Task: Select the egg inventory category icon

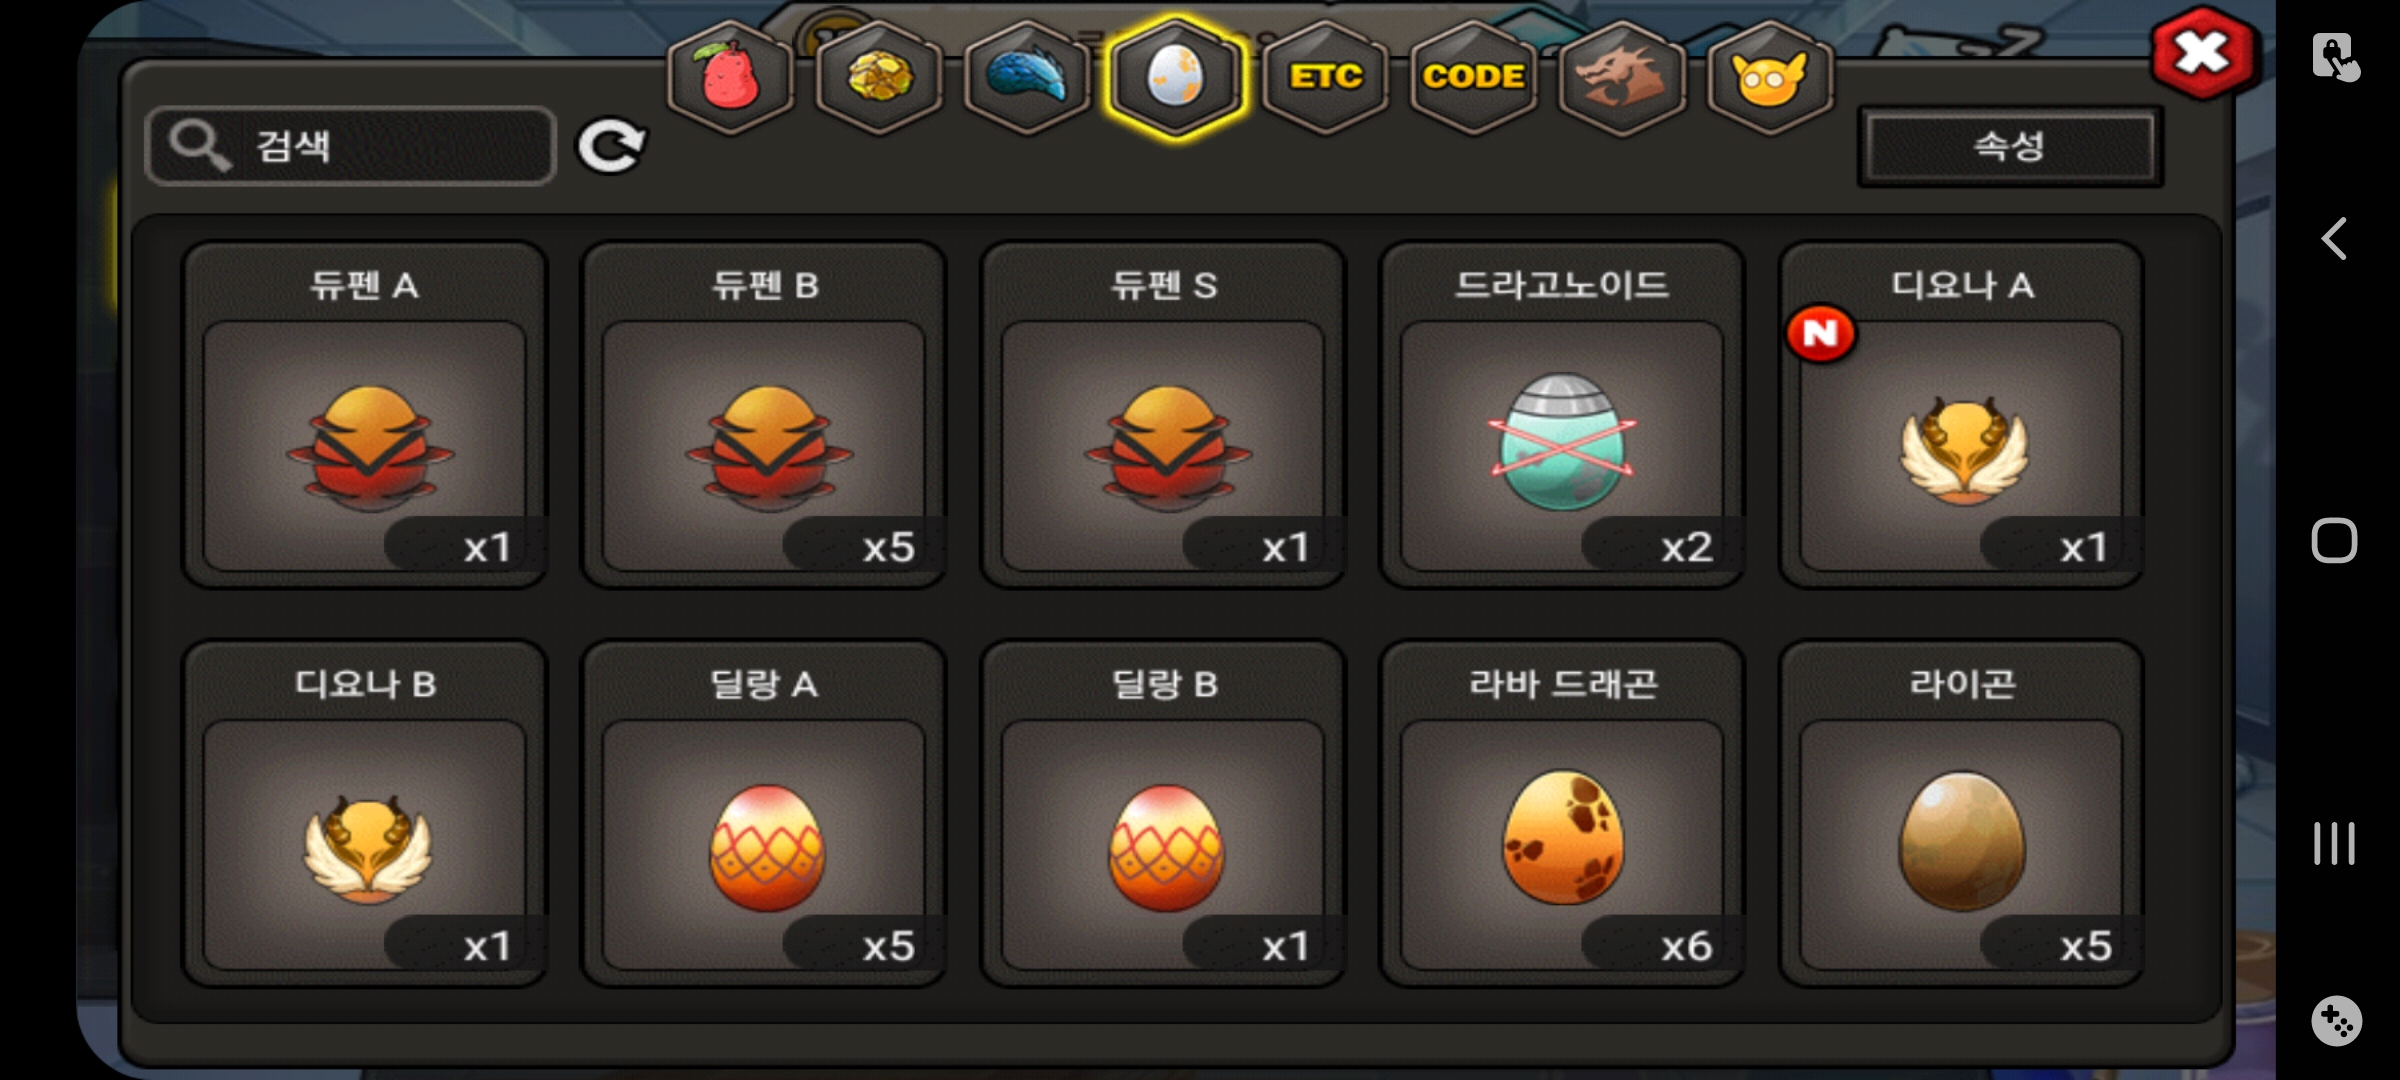Action: 1176,77
